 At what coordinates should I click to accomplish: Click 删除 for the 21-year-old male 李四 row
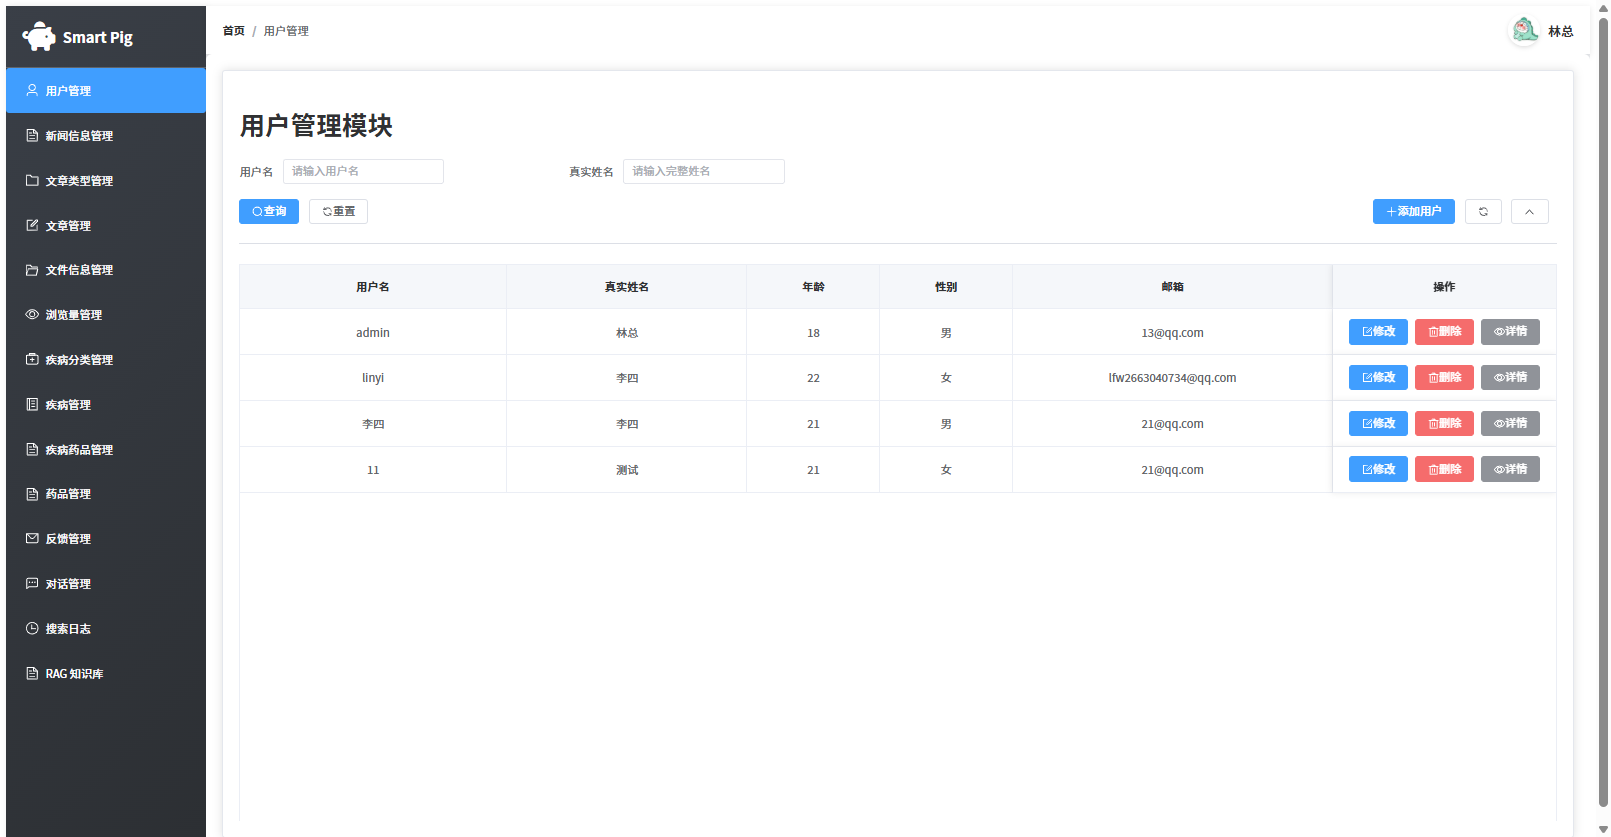click(x=1444, y=424)
